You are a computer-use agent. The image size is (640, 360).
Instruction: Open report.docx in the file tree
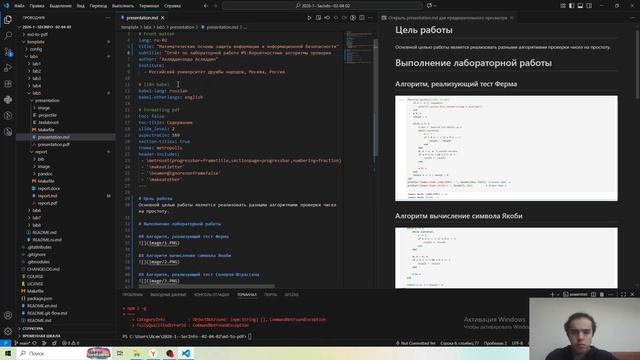tap(49, 189)
